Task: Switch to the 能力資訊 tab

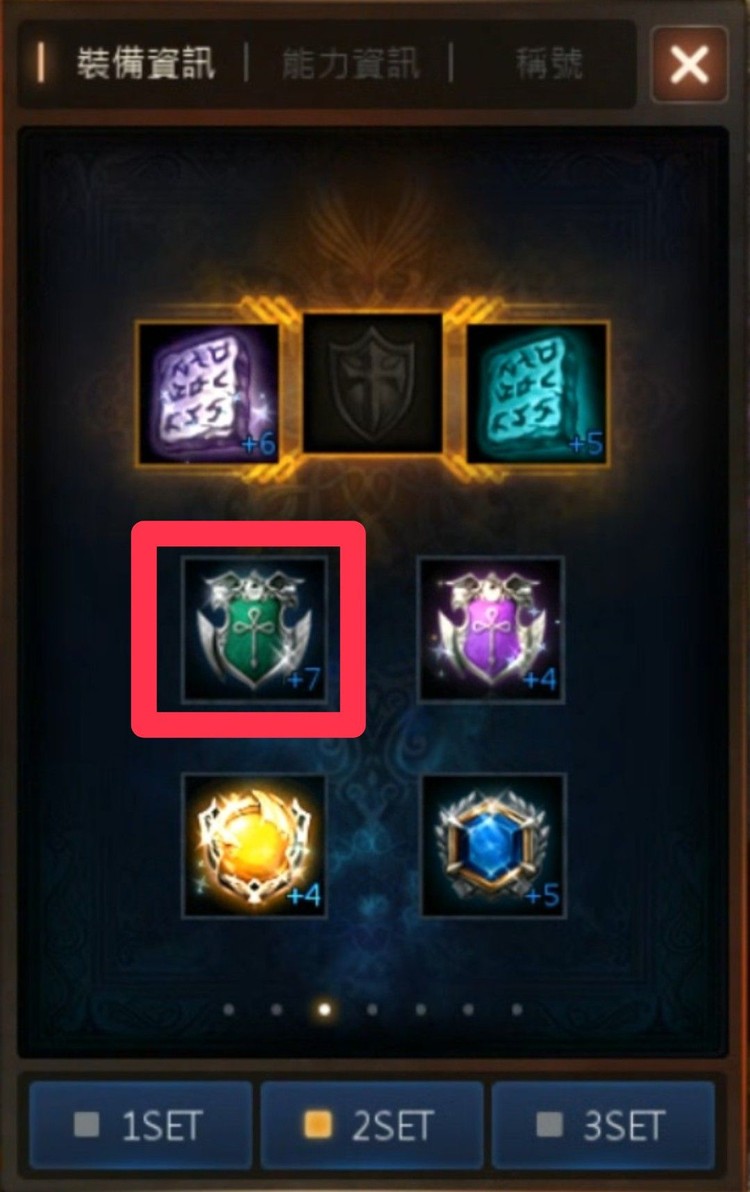Action: tap(350, 63)
